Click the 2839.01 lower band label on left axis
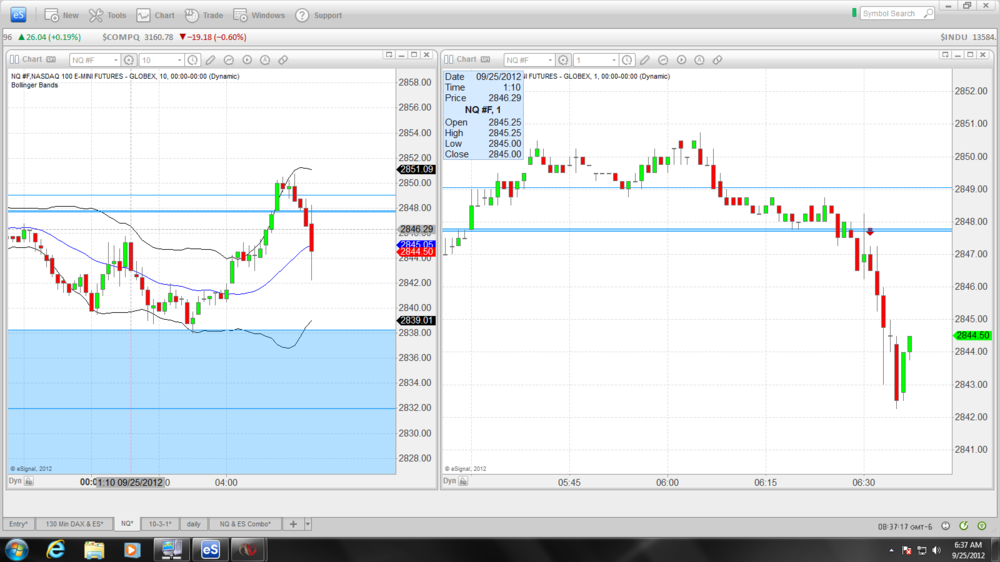1000x562 pixels. tap(416, 320)
